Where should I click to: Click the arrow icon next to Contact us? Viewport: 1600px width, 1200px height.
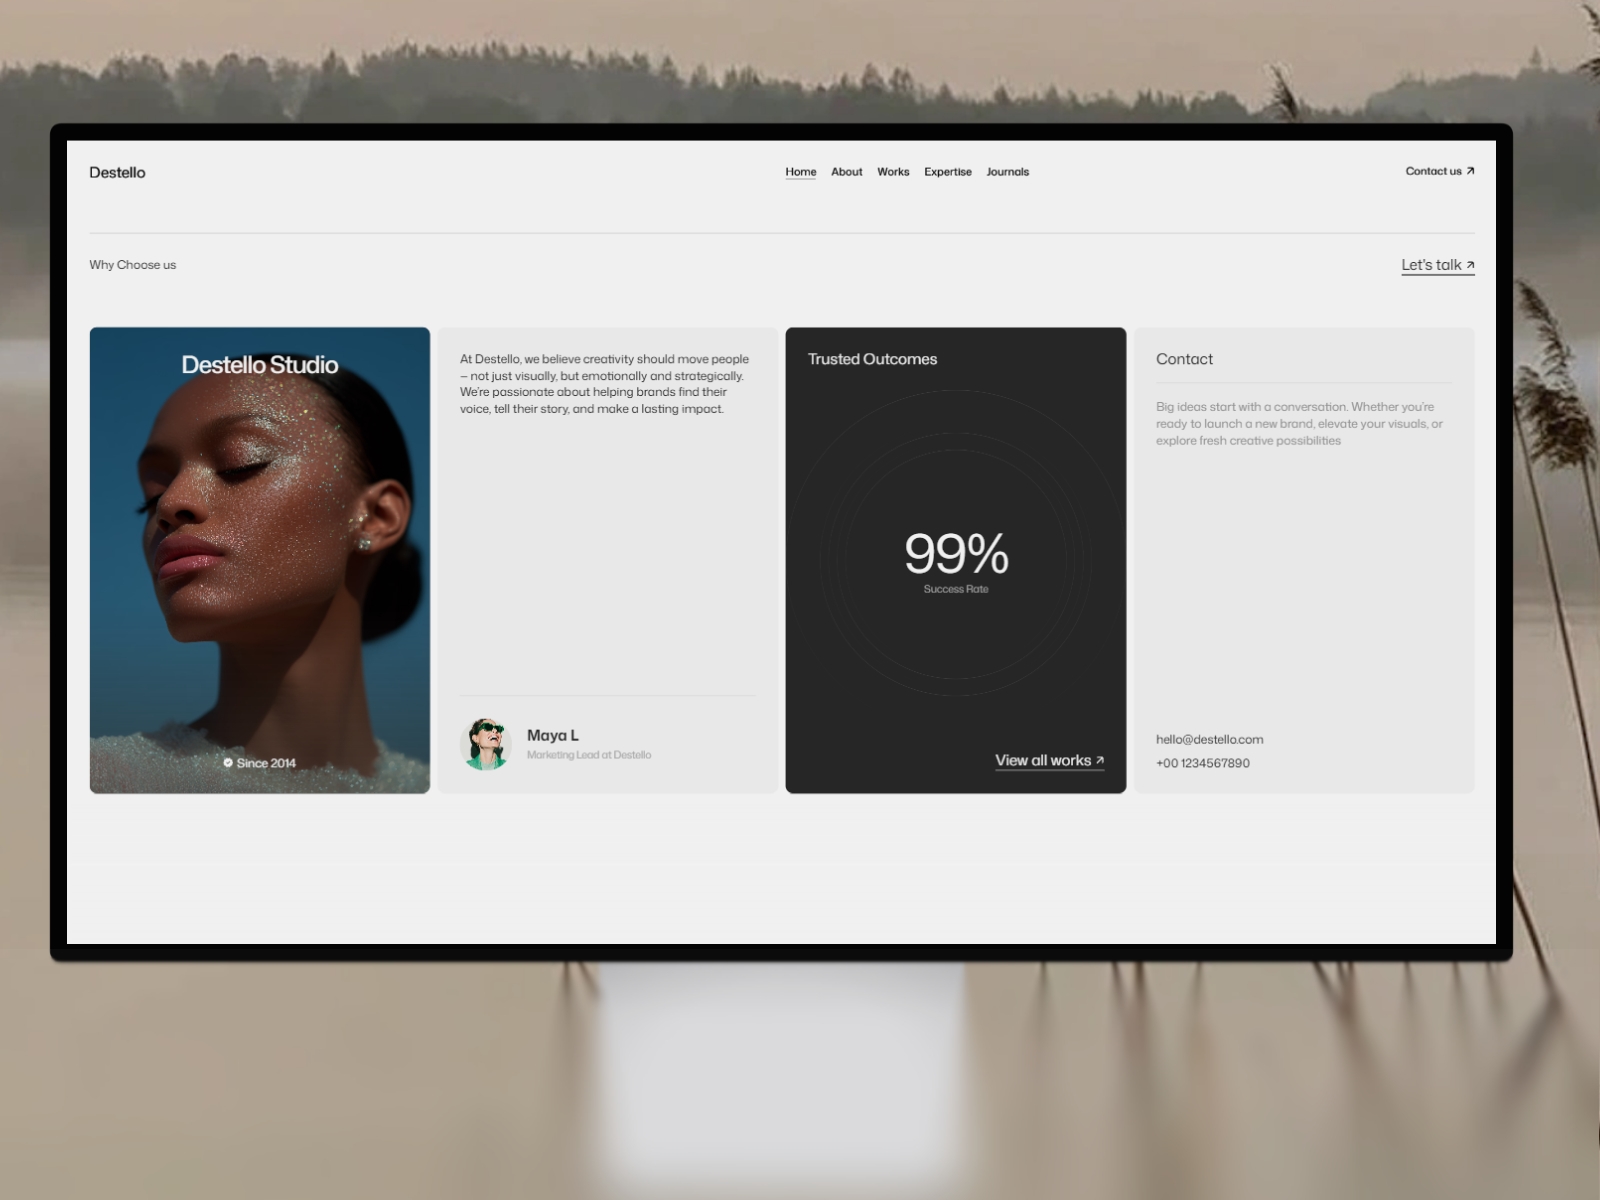click(x=1470, y=170)
